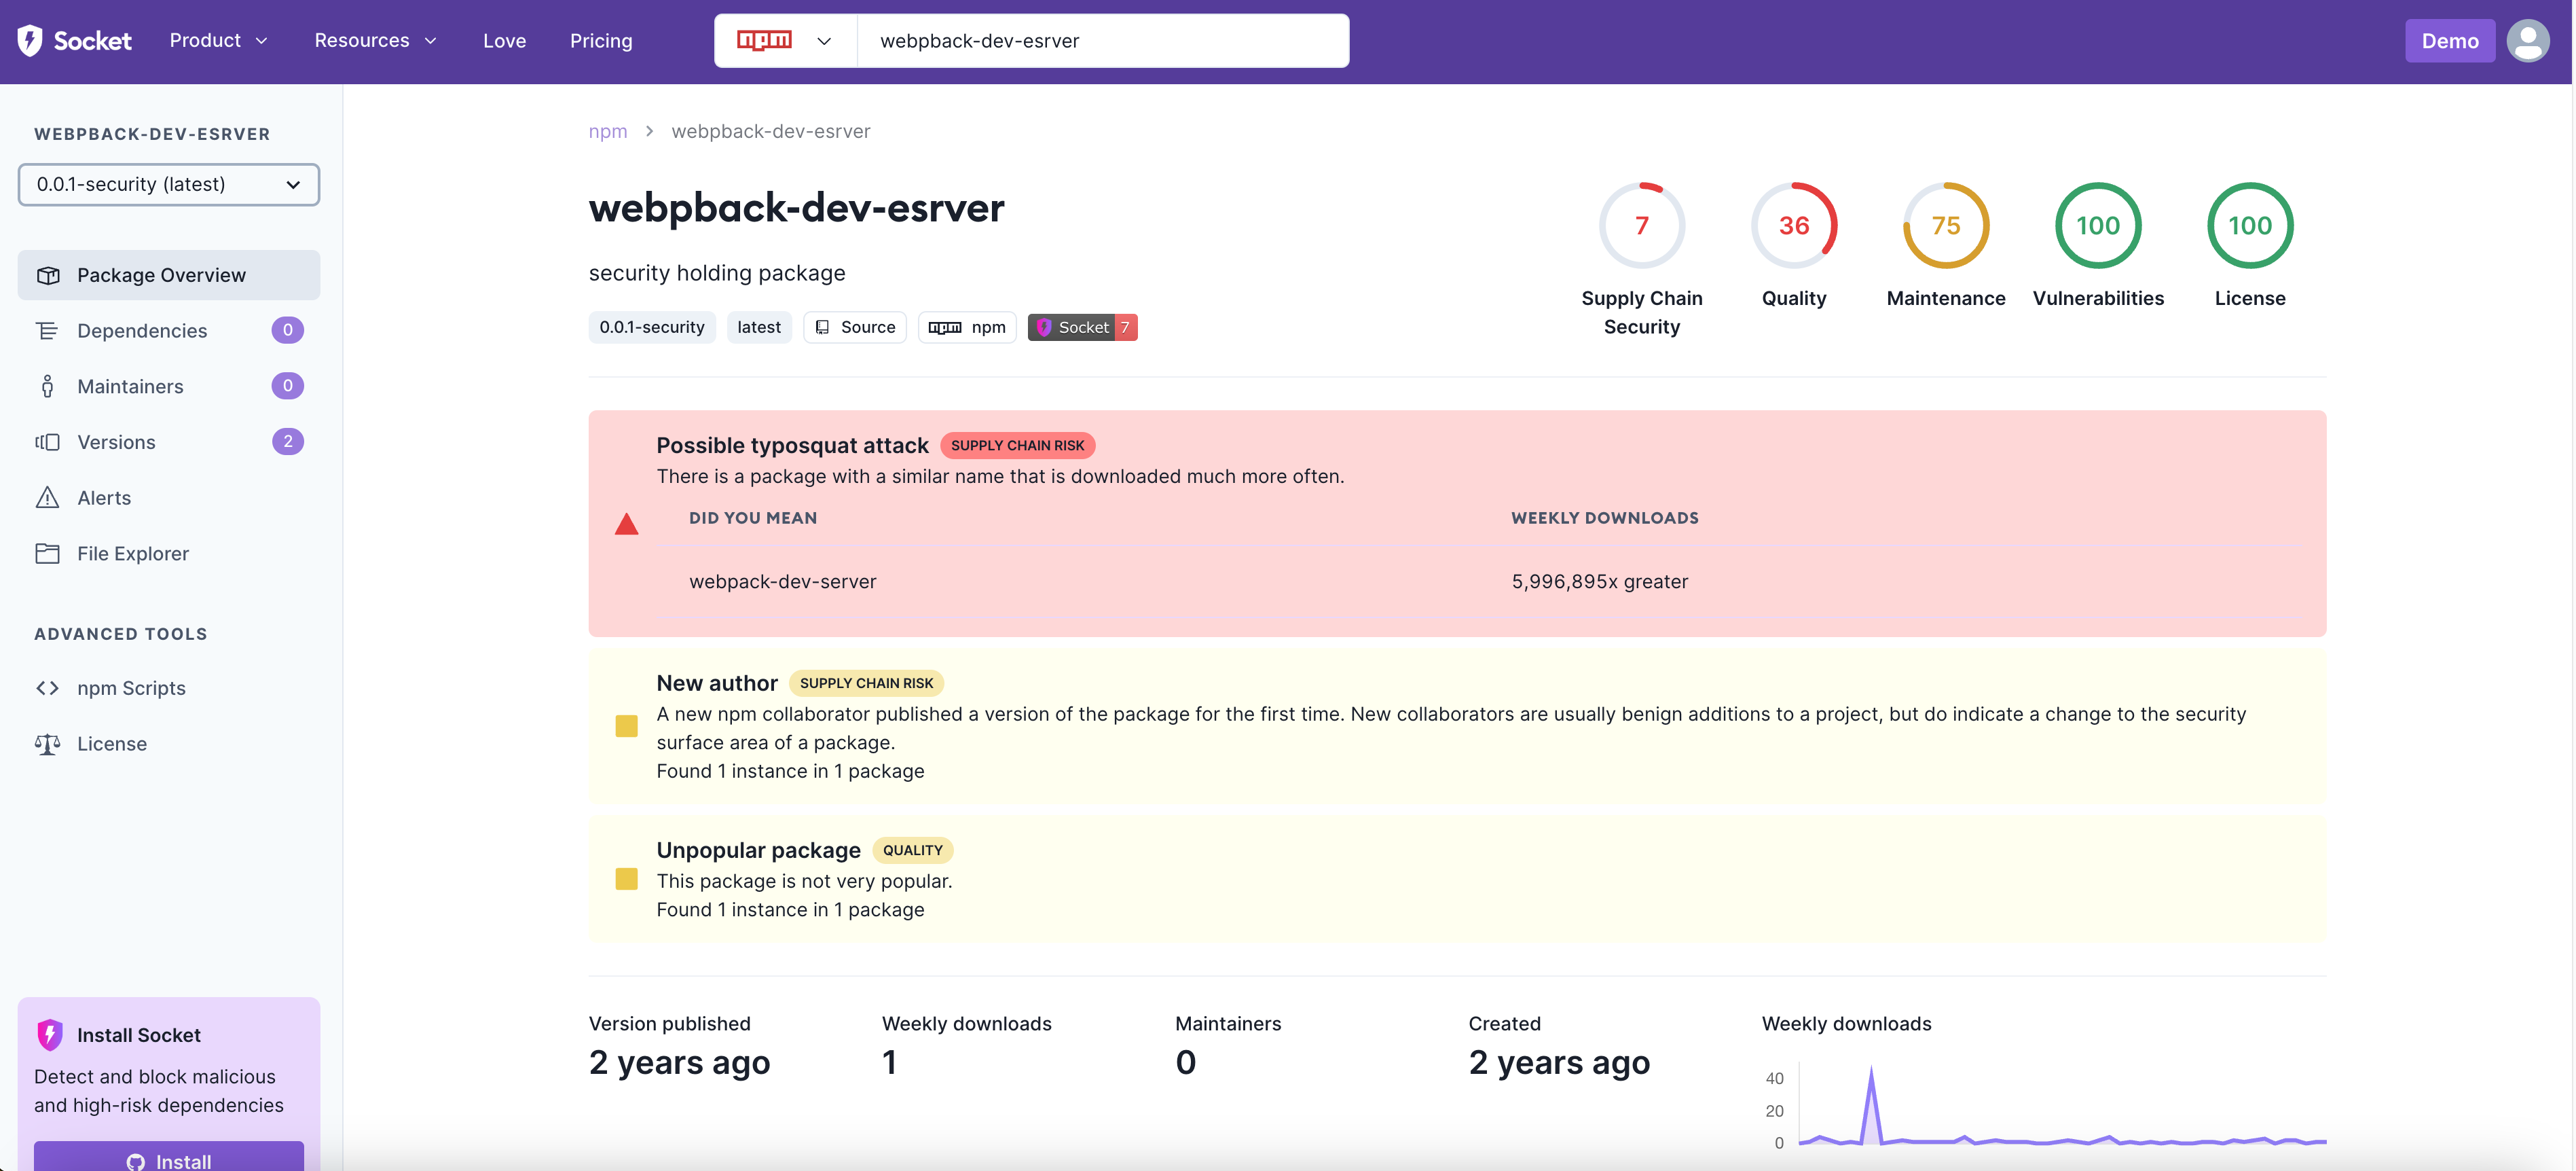
Task: Click the License score 100 gauge
Action: pyautogui.click(x=2250, y=225)
